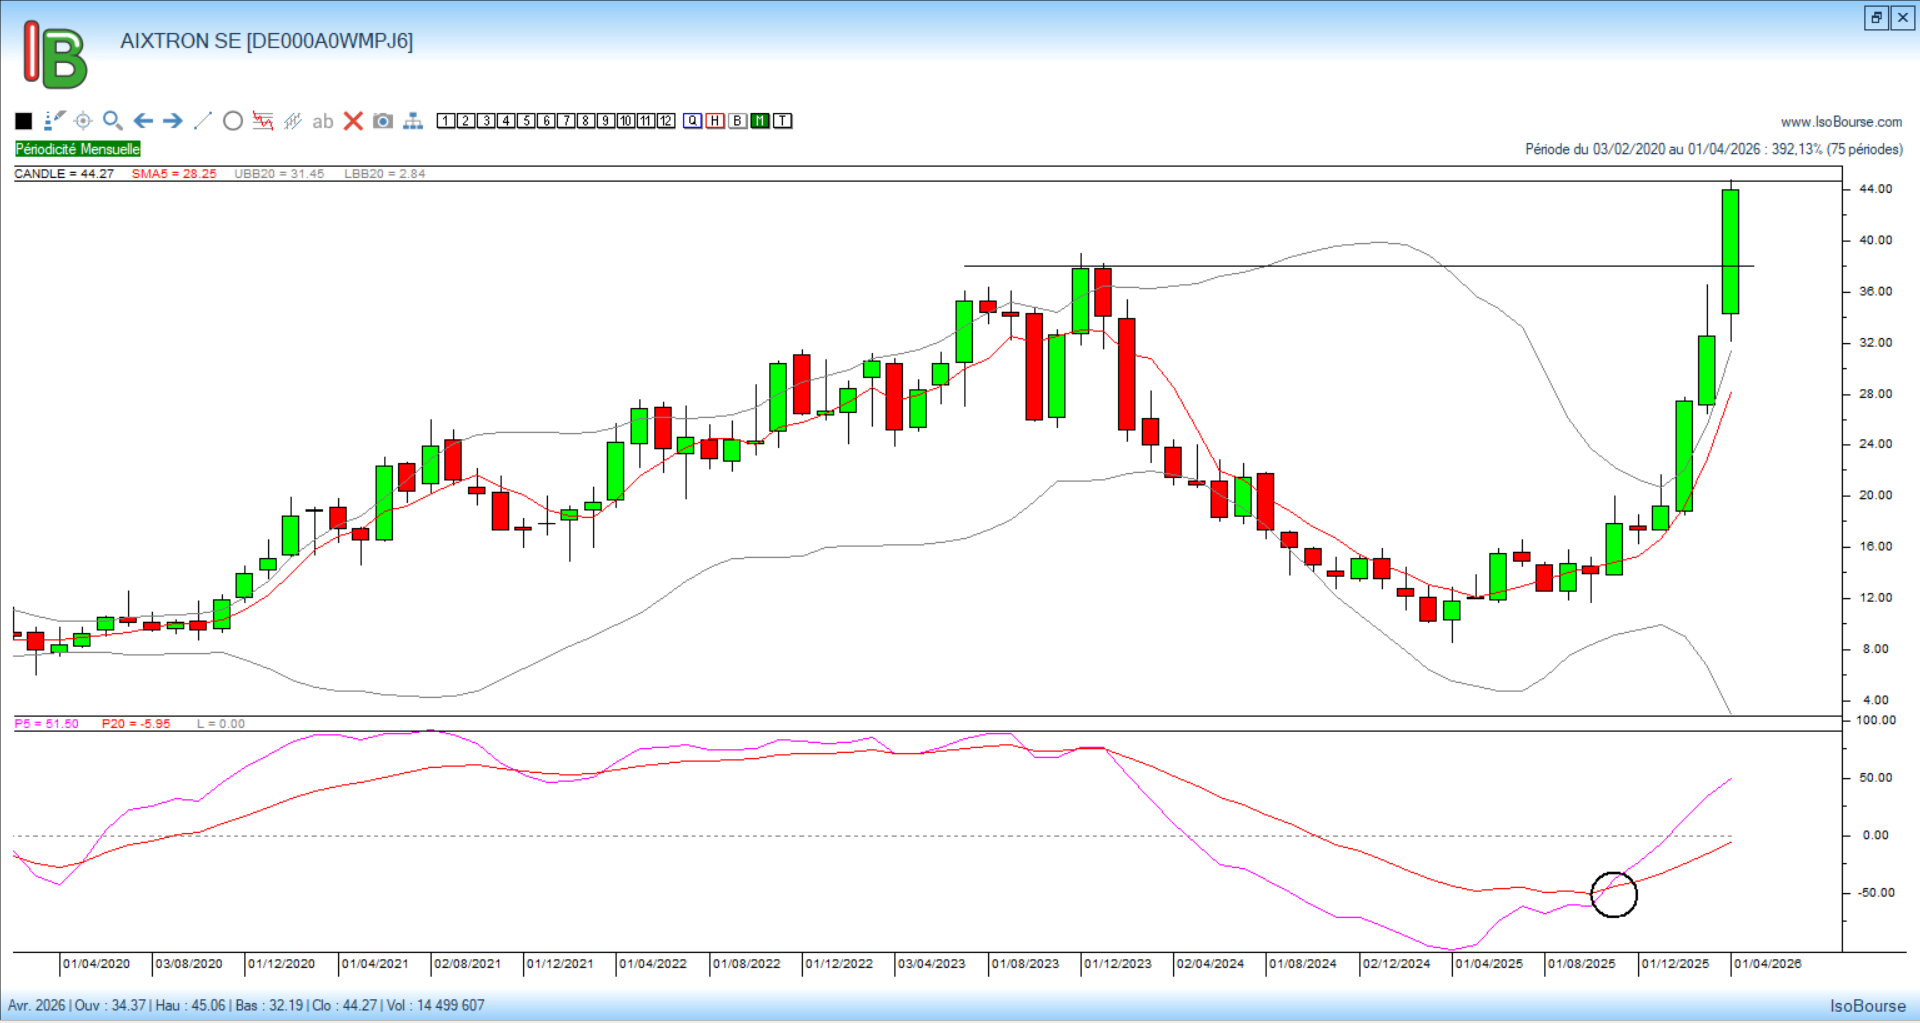Select the circle drawing tool
The image size is (1920, 1023).
point(233,121)
